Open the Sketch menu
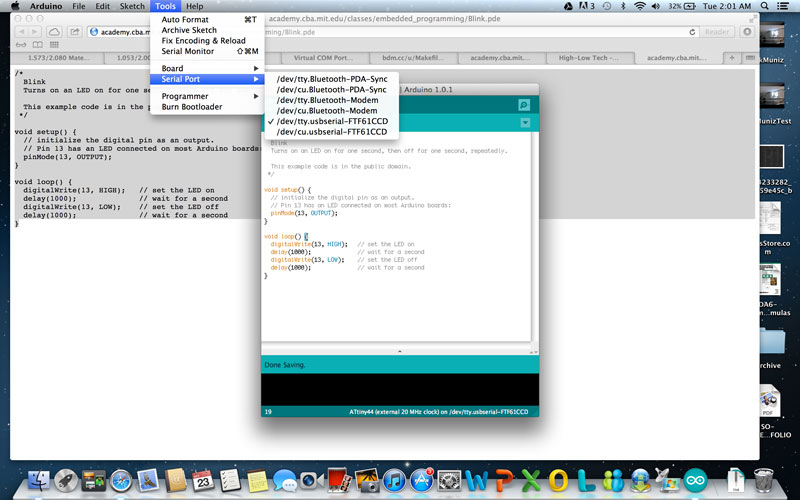The height and width of the screenshot is (500, 800). 132,6
